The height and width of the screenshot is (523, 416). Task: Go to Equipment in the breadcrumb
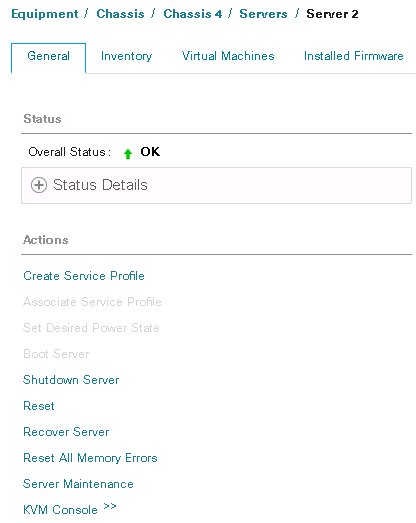point(45,14)
